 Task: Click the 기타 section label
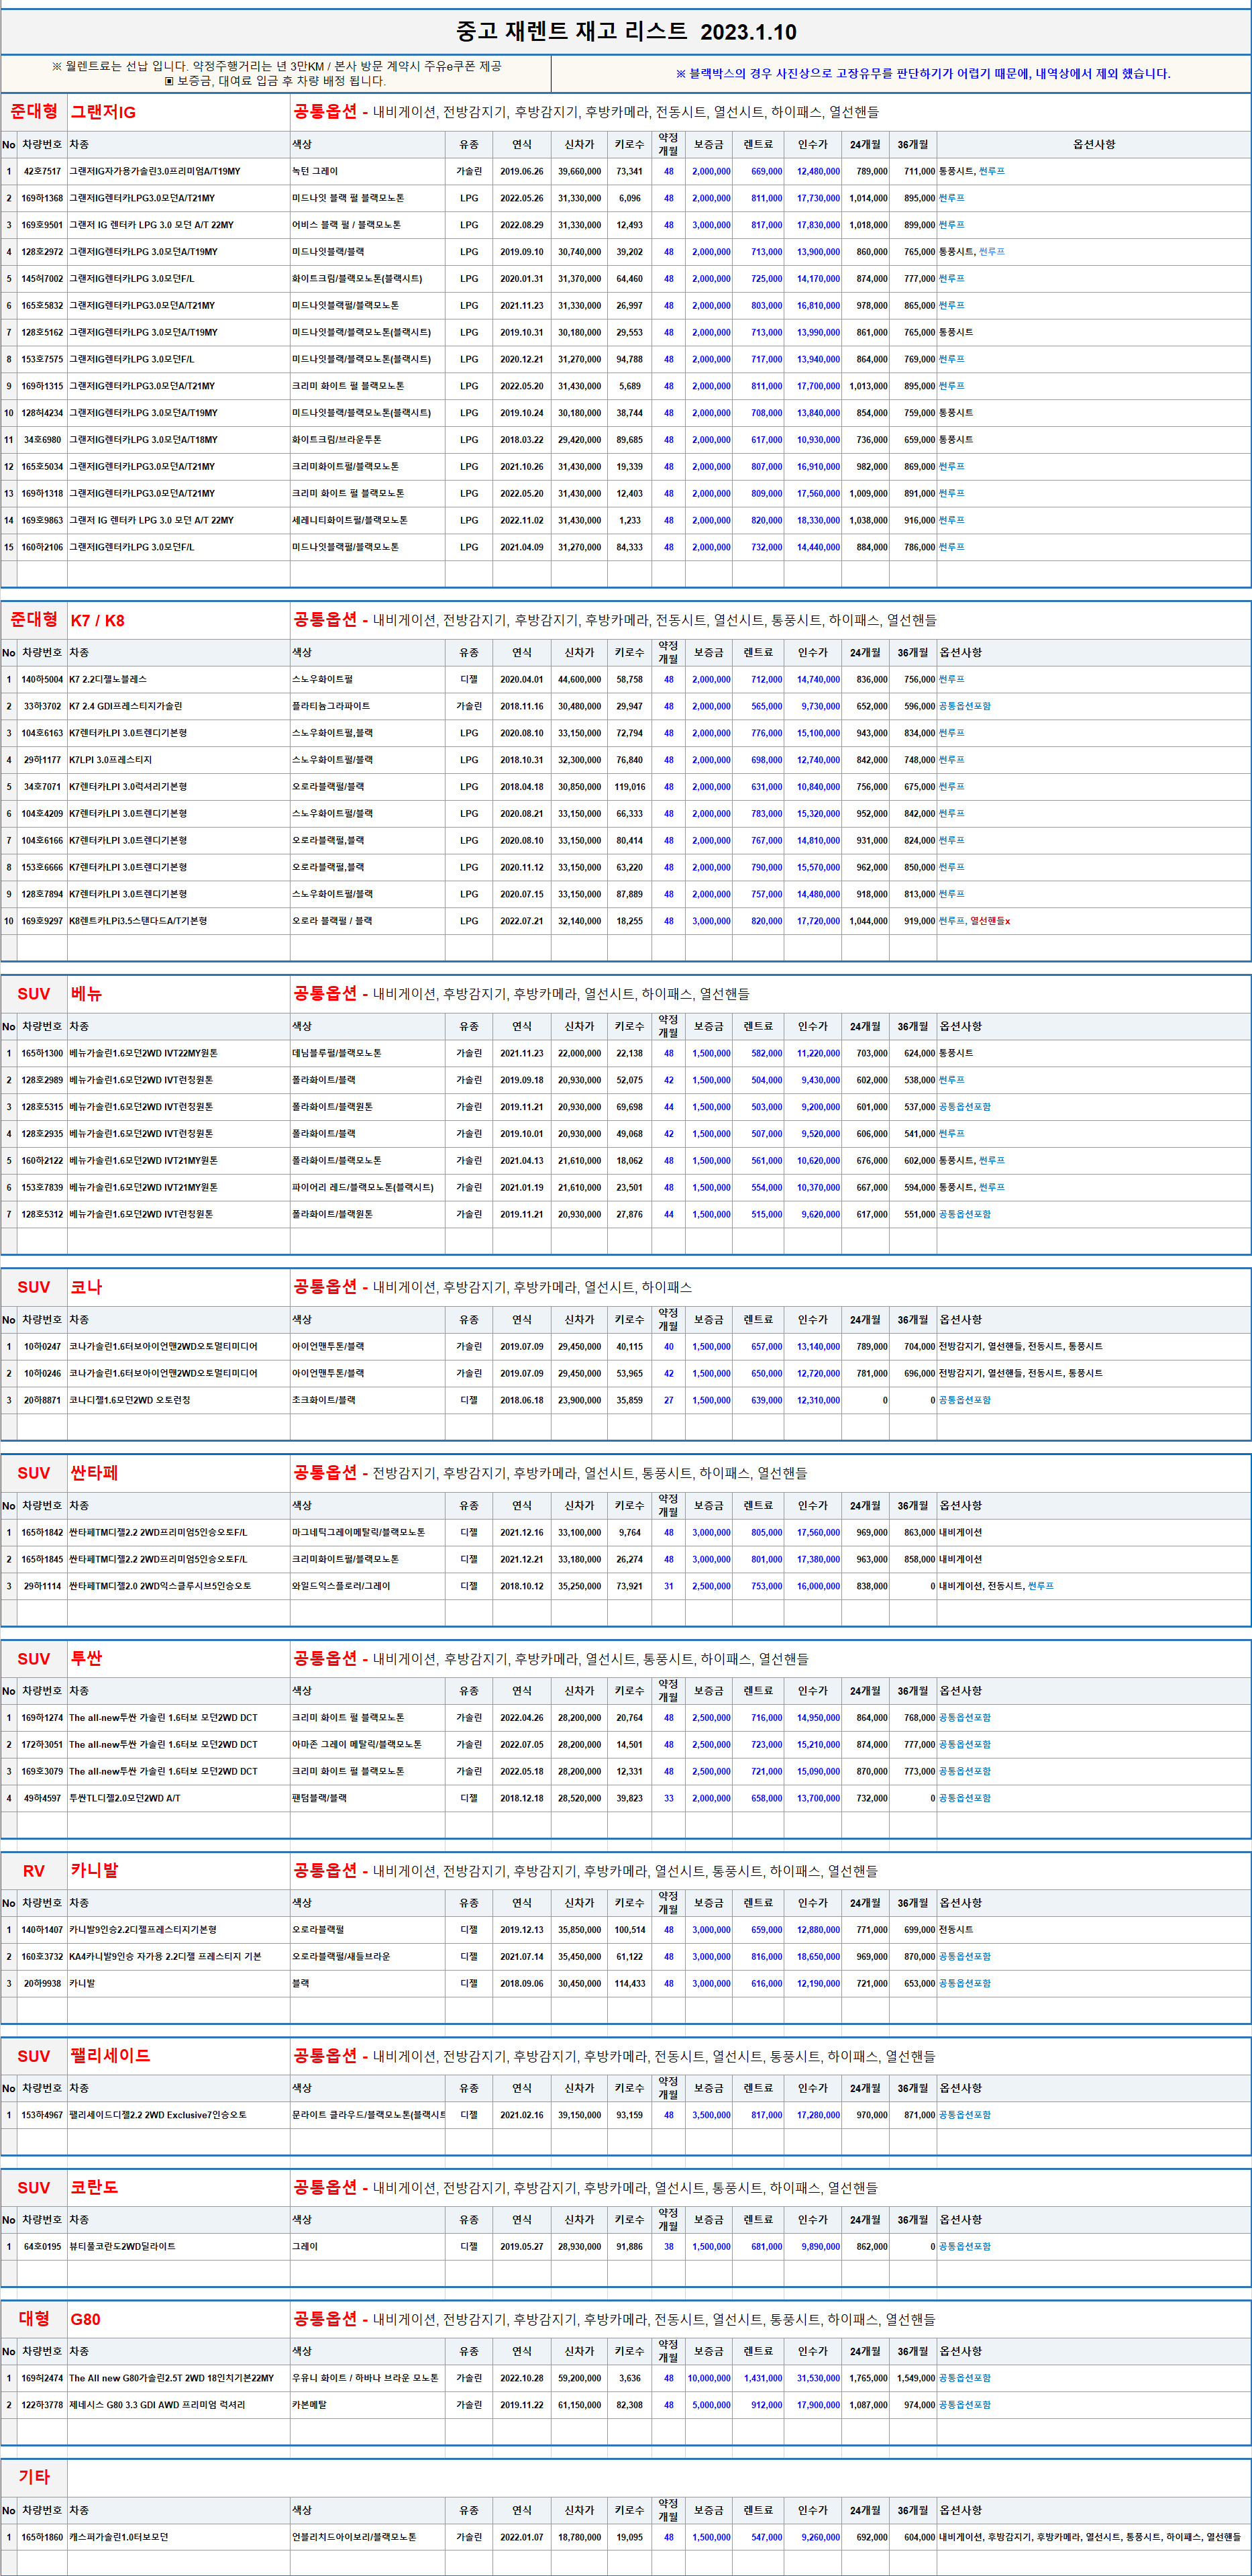point(34,2477)
